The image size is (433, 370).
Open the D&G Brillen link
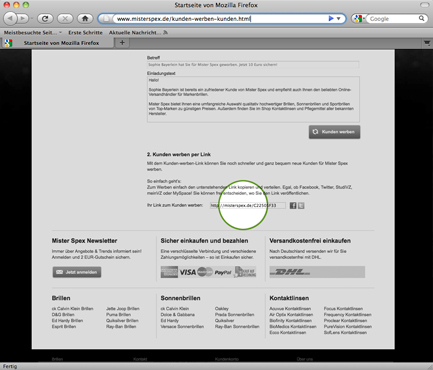tap(63, 314)
